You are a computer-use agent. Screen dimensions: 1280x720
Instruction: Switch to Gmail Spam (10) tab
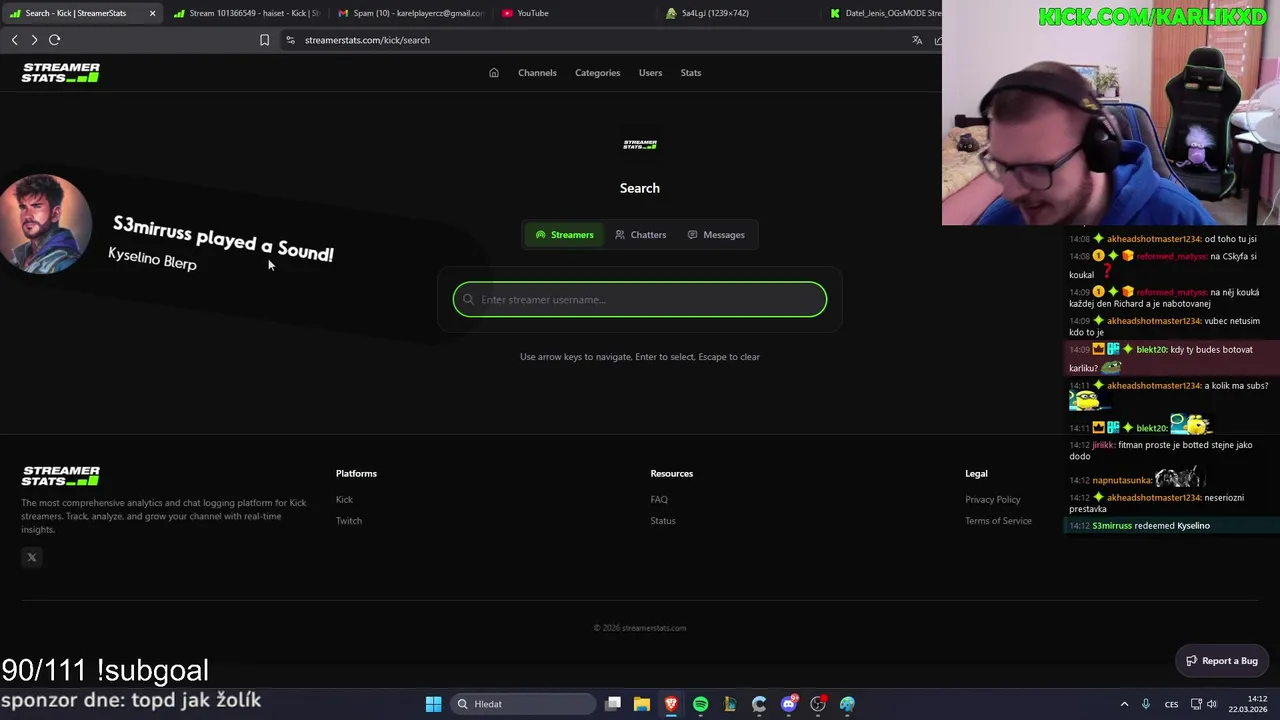point(410,13)
